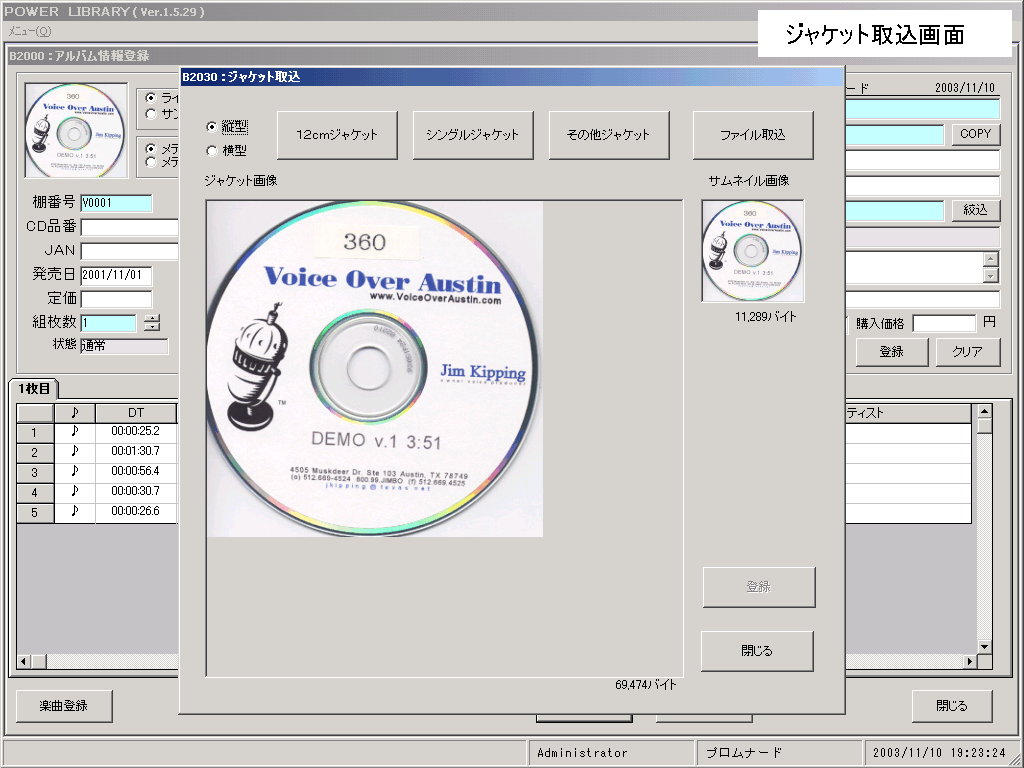The width and height of the screenshot is (1024, 768).
Task: Click the horizontal scrollbar left arrow
Action: point(24,662)
